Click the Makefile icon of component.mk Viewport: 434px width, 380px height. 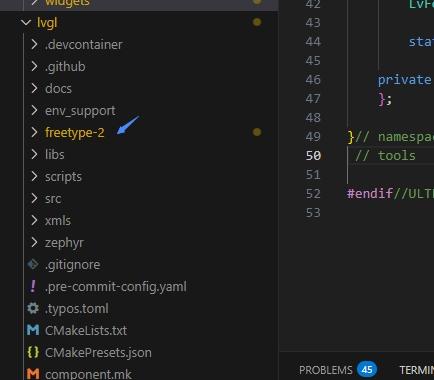click(x=33, y=374)
